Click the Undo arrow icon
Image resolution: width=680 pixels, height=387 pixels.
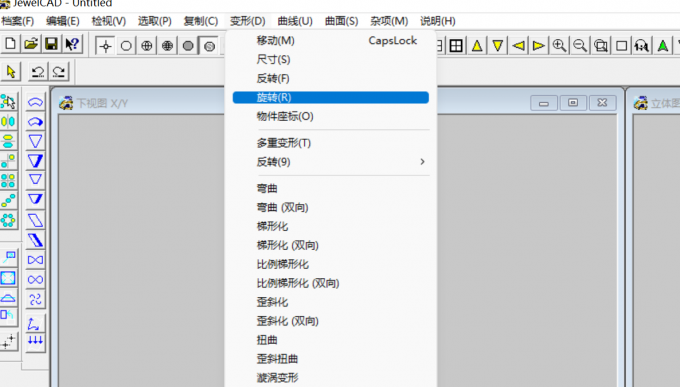[38, 71]
